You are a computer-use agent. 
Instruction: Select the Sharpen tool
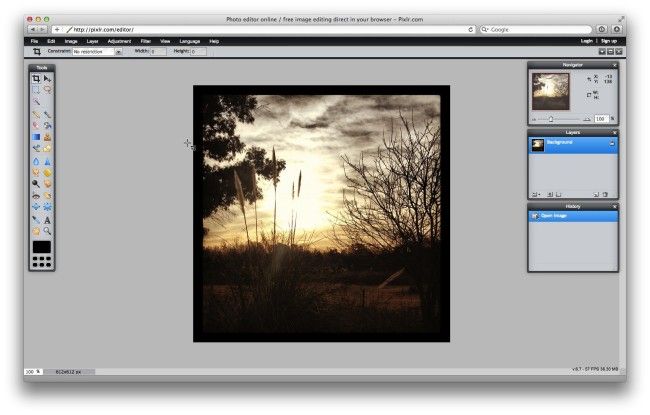[48, 161]
